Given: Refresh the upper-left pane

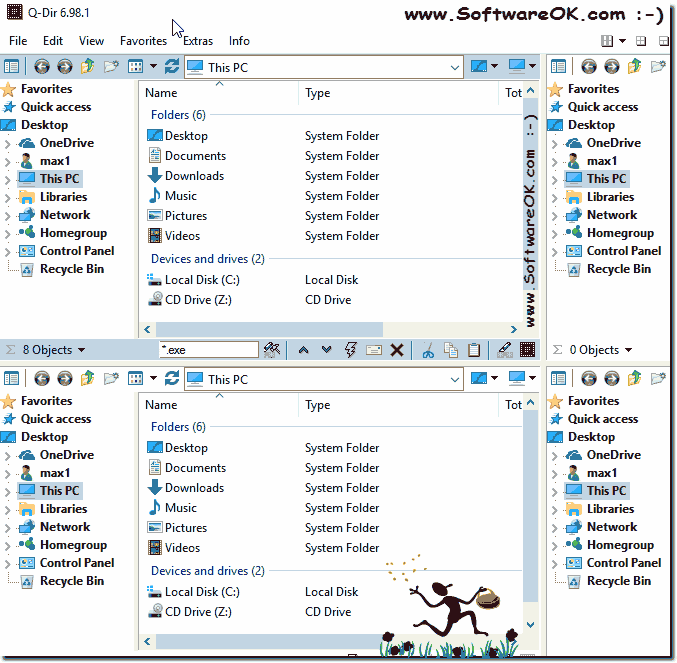Looking at the screenshot, I should pos(172,67).
